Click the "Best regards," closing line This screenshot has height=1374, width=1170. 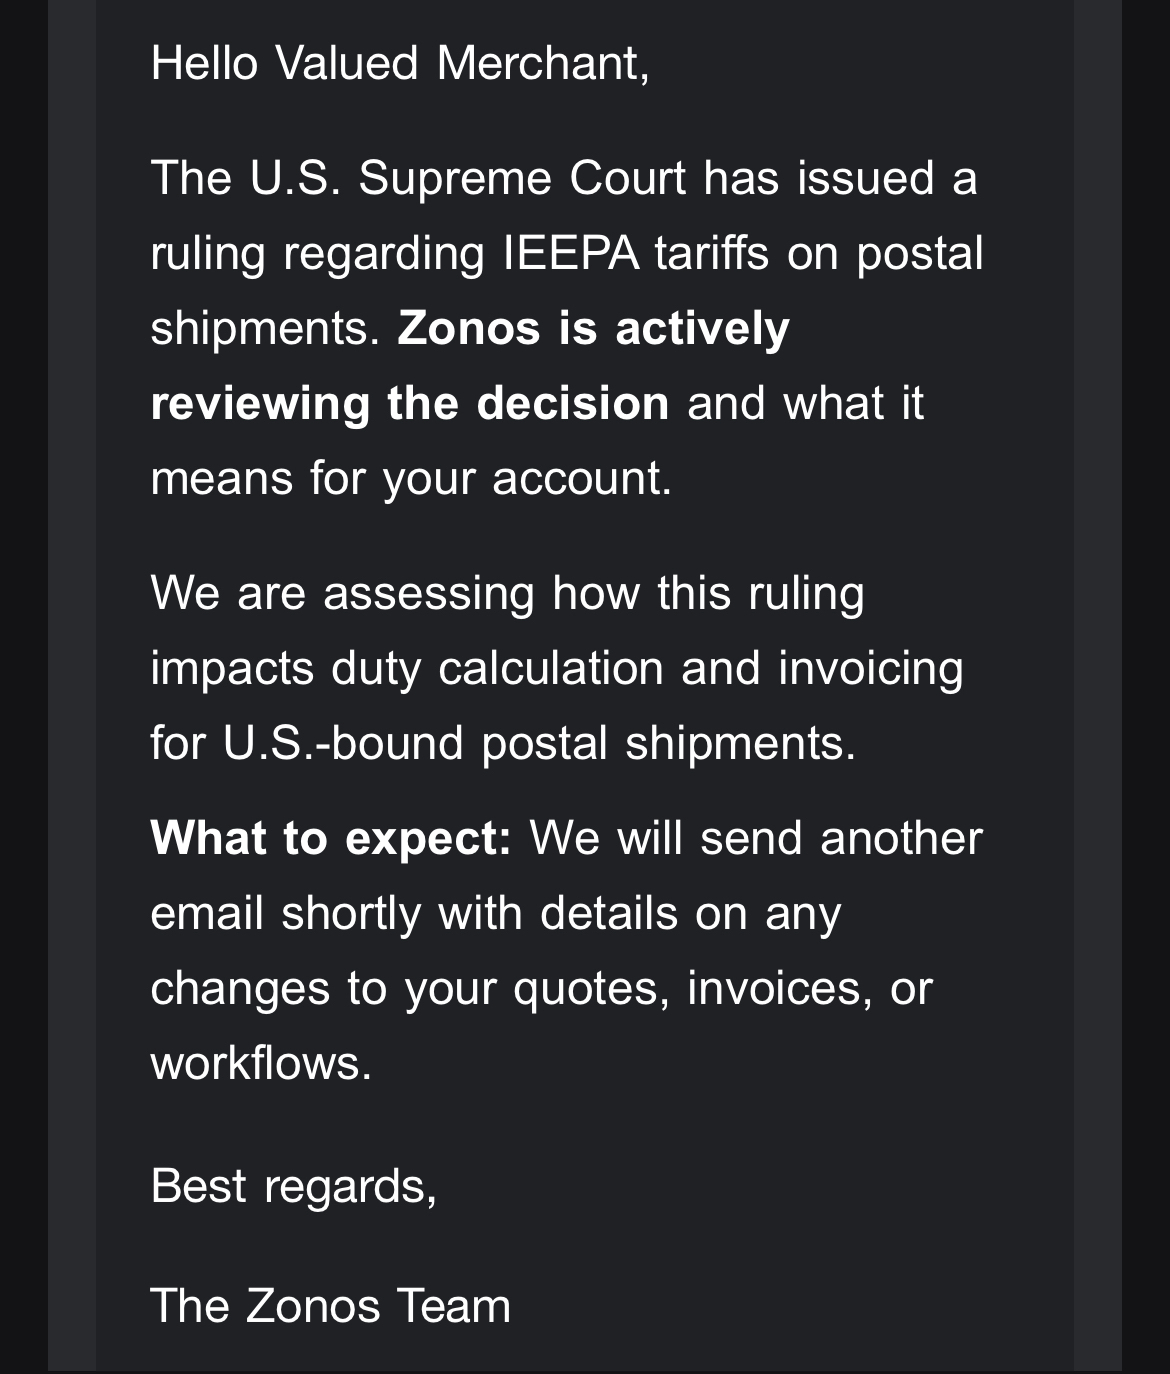point(293,1186)
